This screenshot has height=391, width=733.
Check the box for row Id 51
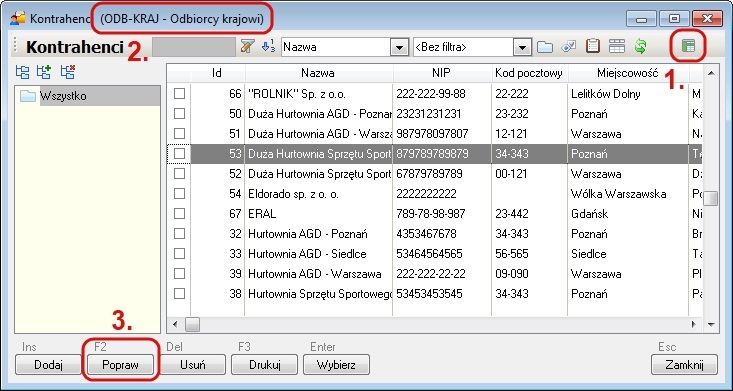180,134
